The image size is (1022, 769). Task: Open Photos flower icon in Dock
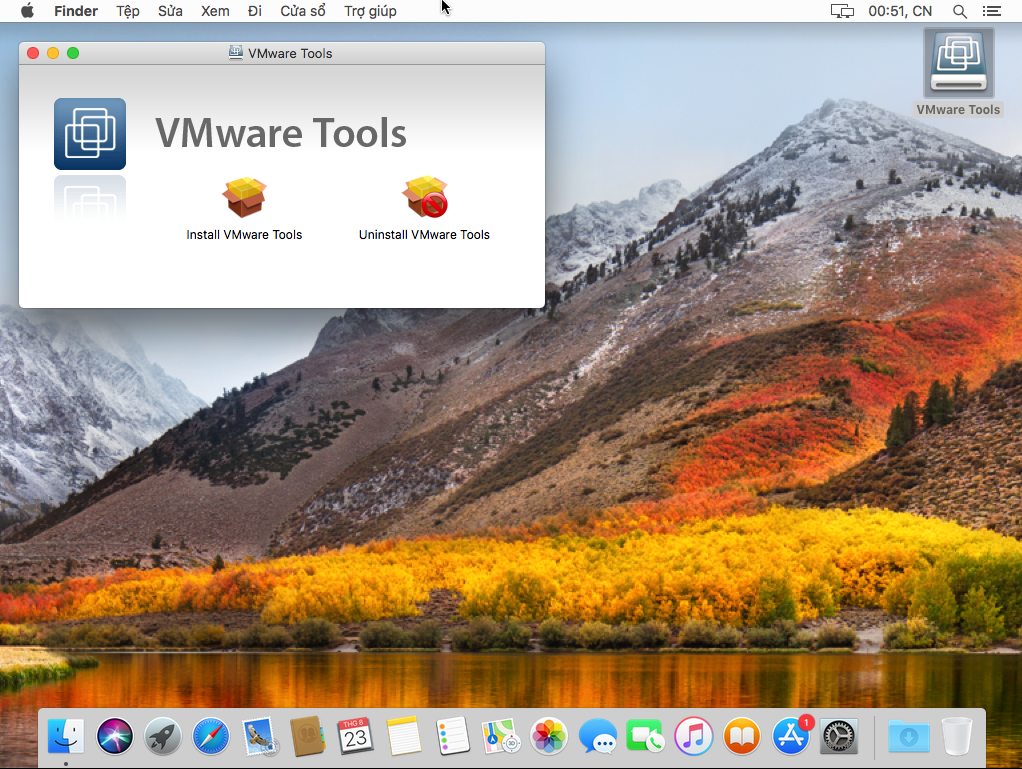tap(549, 736)
